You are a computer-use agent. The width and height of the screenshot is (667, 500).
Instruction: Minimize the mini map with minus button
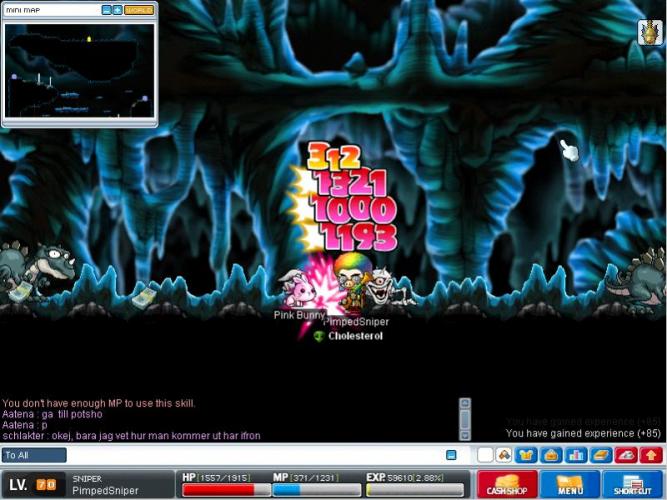[107, 10]
